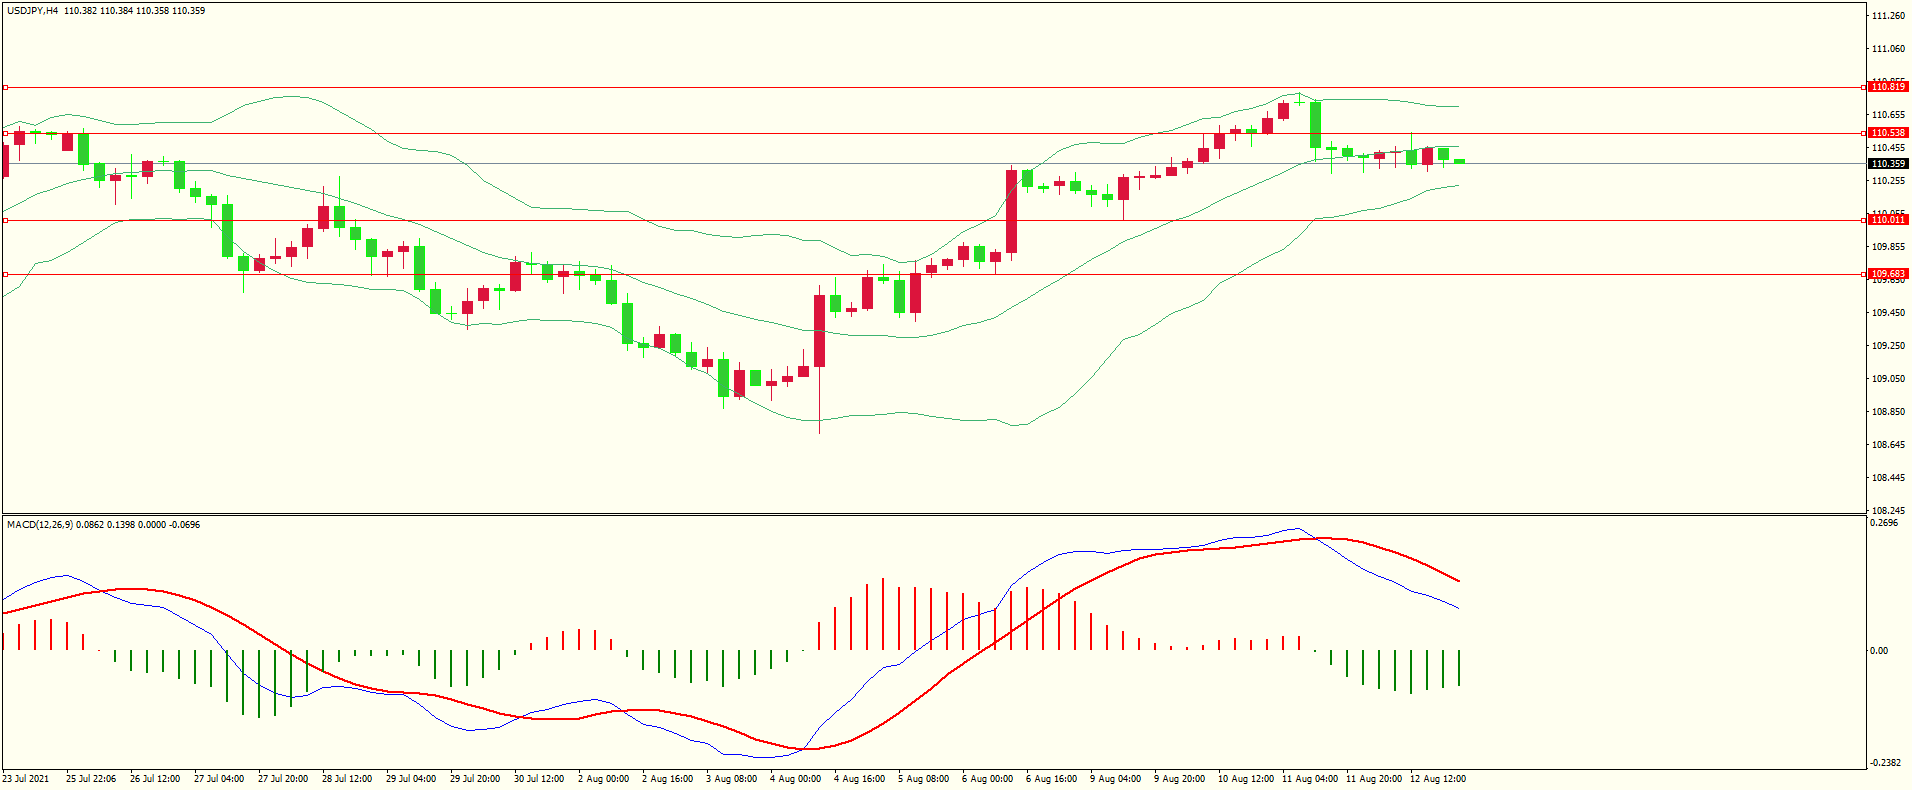Click the 9 Aug 04:00 time label
This screenshot has height=790, width=1912.
tap(1115, 779)
